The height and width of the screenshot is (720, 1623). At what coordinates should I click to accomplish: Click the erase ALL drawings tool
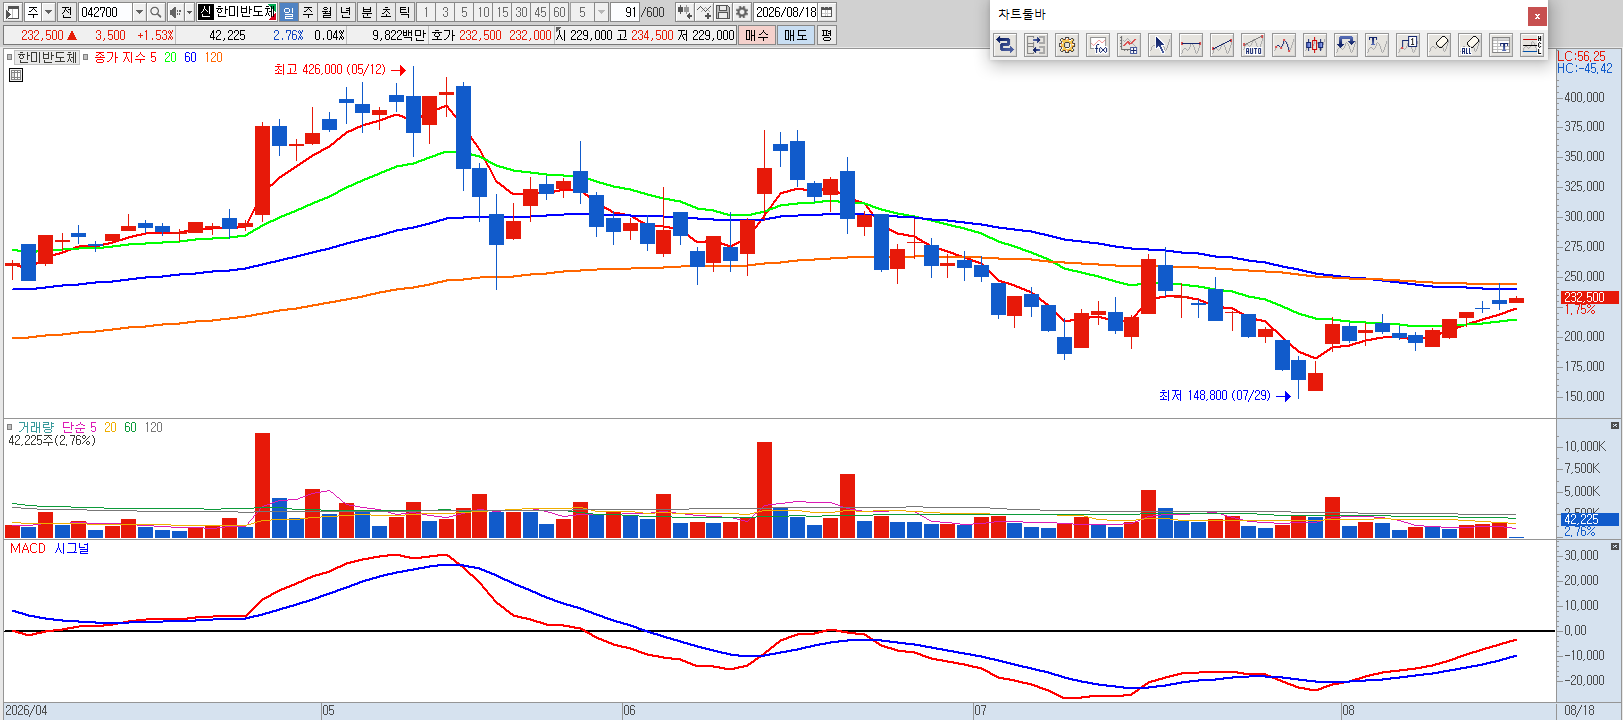coord(1470,45)
